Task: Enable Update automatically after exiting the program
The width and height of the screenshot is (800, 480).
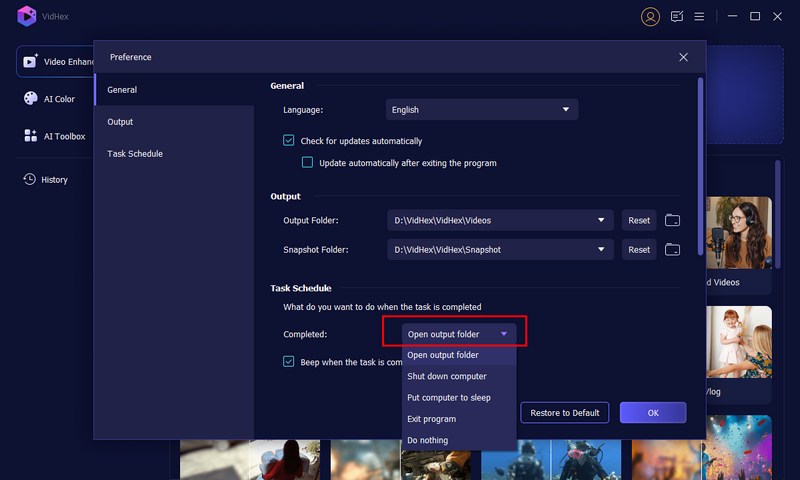Action: tap(308, 163)
